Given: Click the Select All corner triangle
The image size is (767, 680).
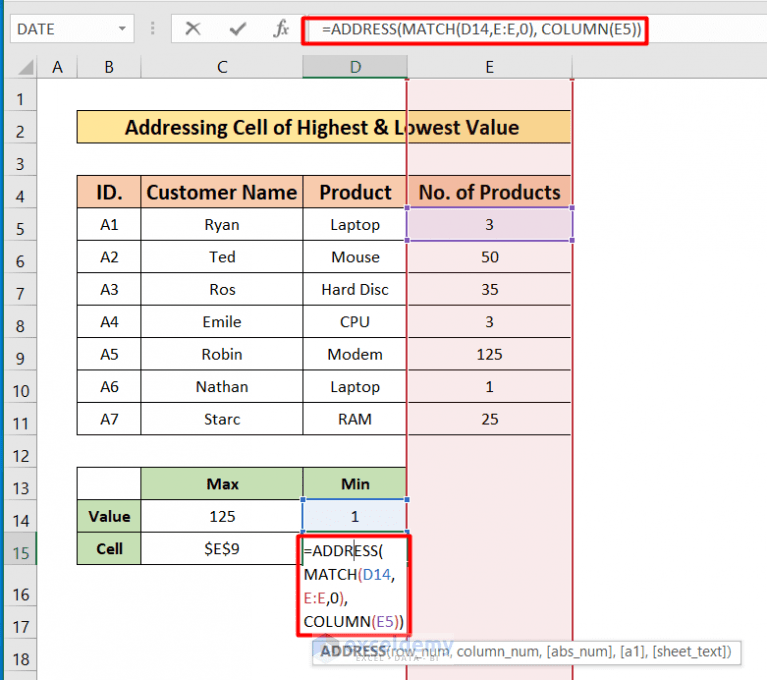Looking at the screenshot, I should pyautogui.click(x=25, y=67).
